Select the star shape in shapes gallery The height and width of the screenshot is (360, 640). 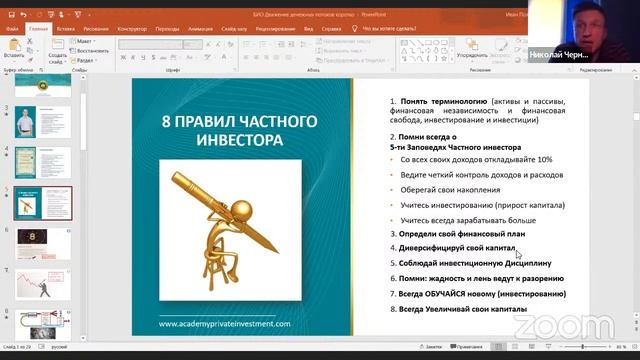click(x=444, y=59)
